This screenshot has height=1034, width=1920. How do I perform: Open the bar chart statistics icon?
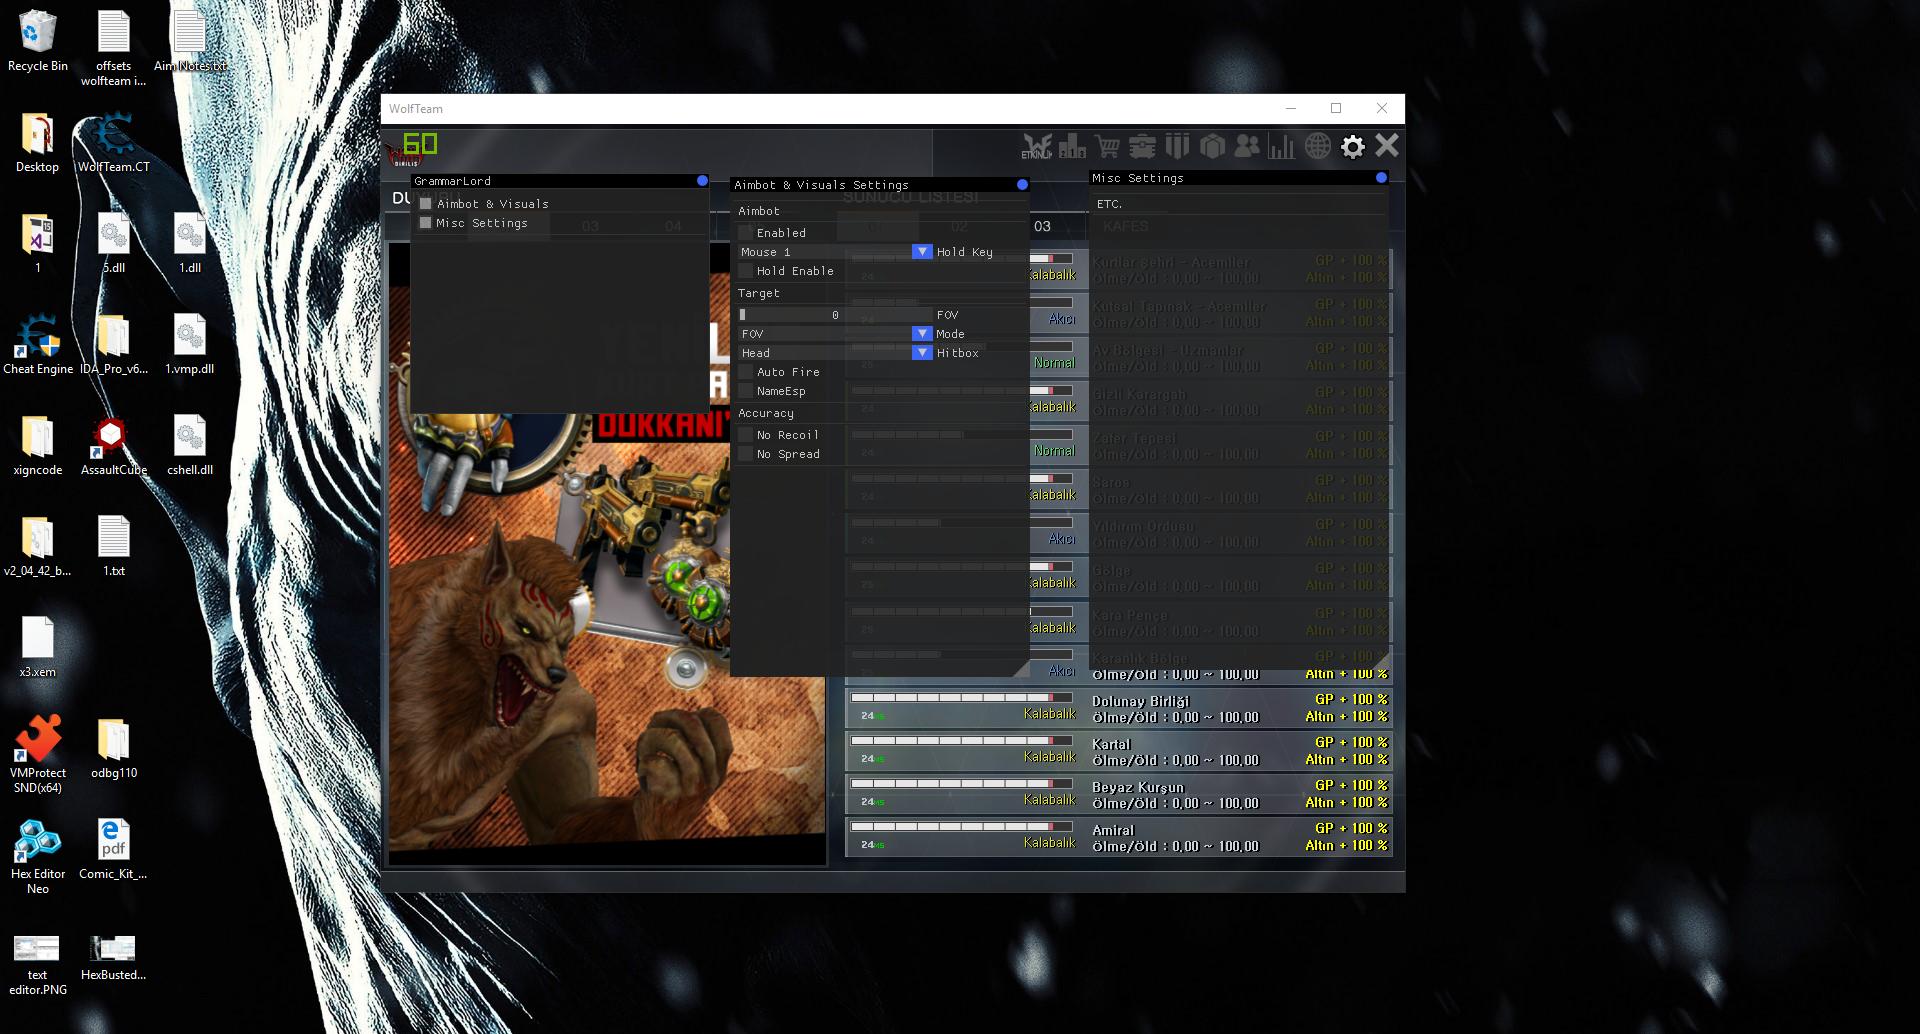coord(1281,147)
